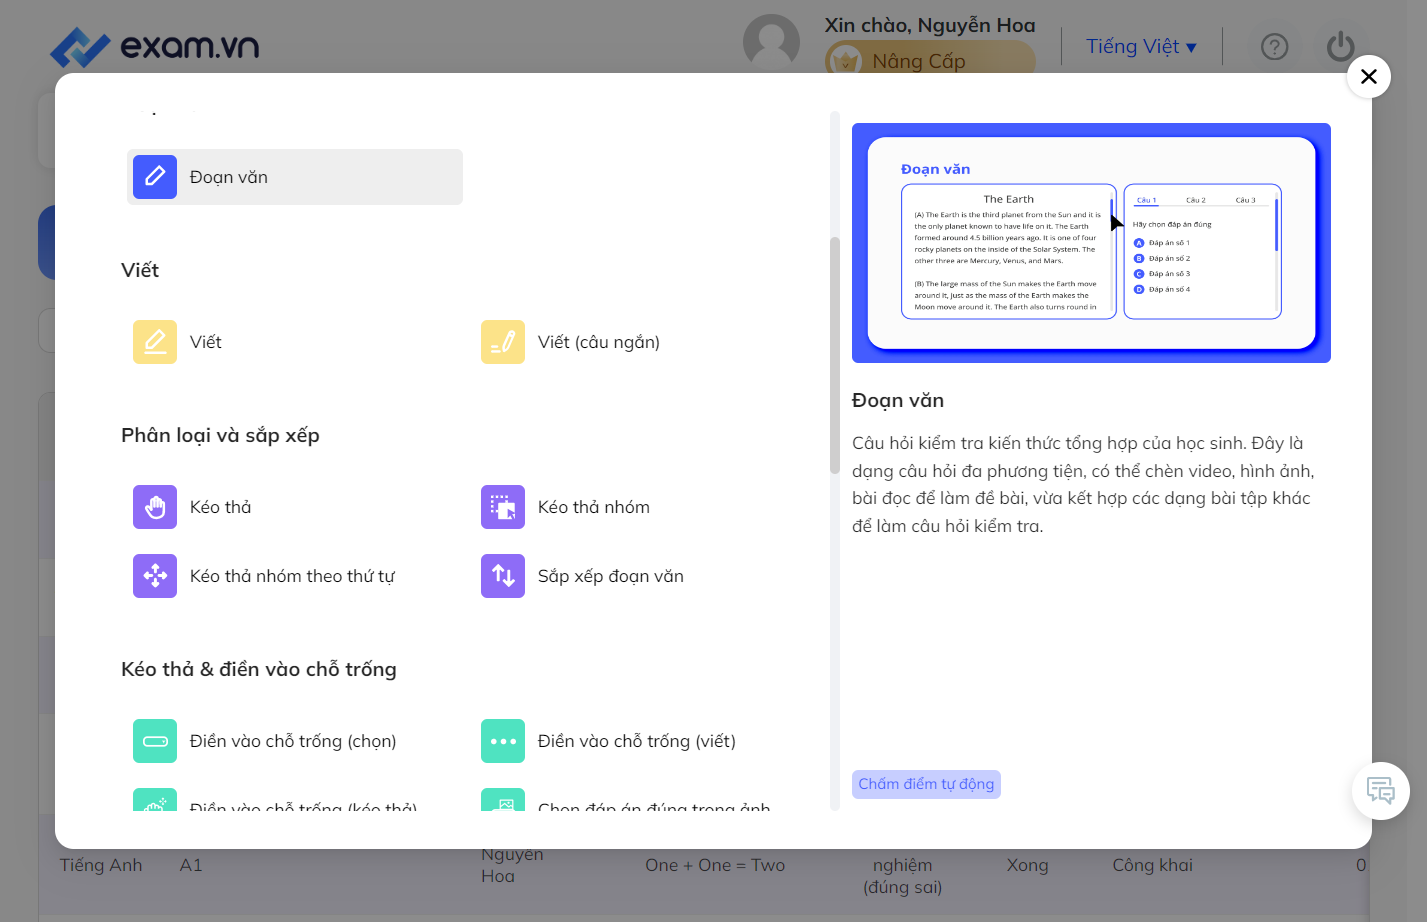Pick the Viết (câu ngắn) icon

503,342
